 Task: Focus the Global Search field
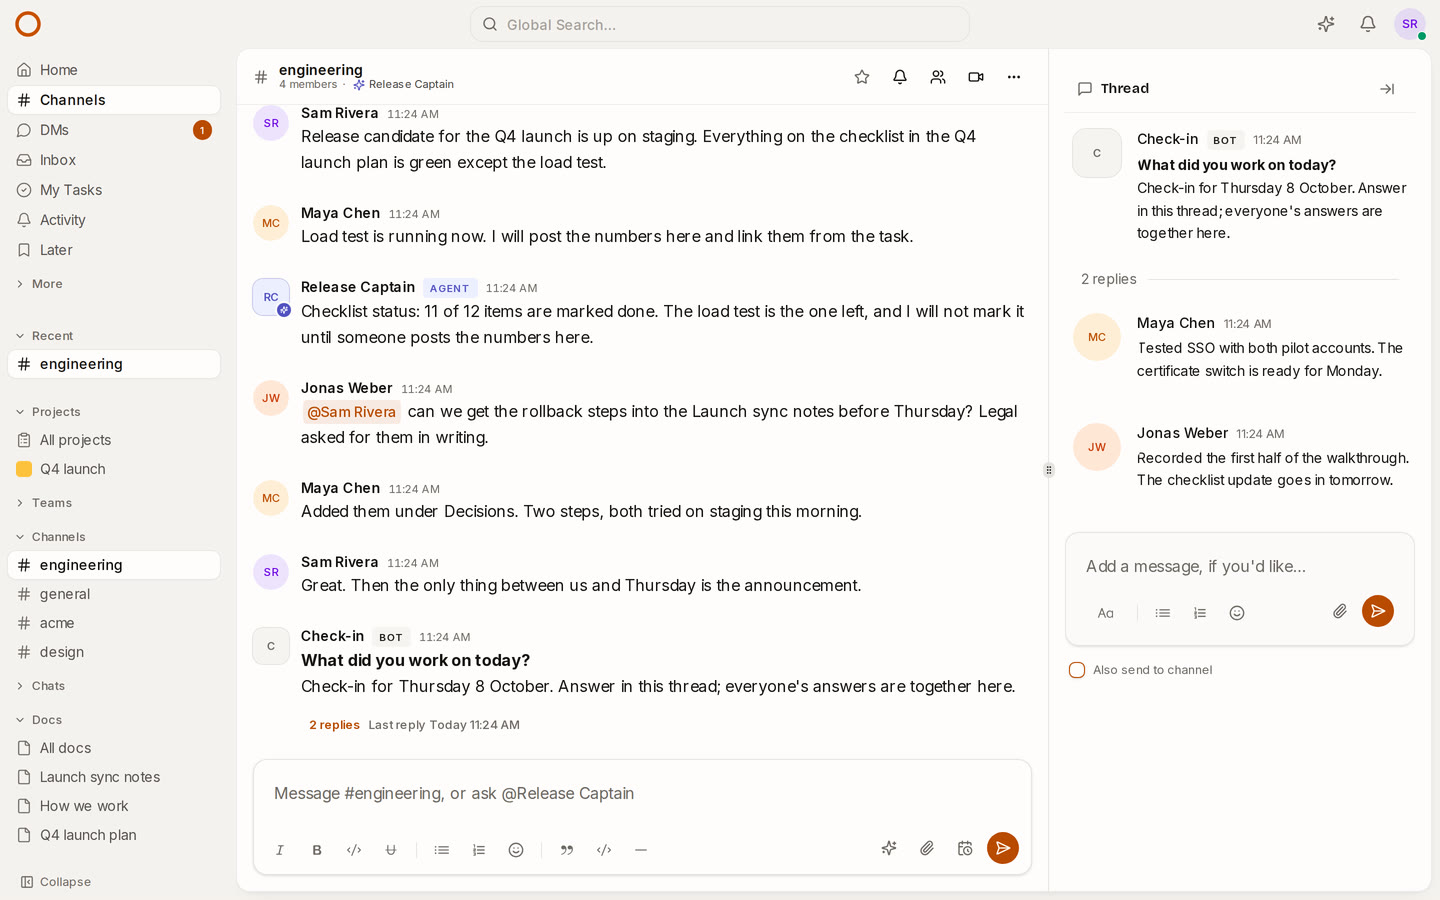[x=720, y=24]
